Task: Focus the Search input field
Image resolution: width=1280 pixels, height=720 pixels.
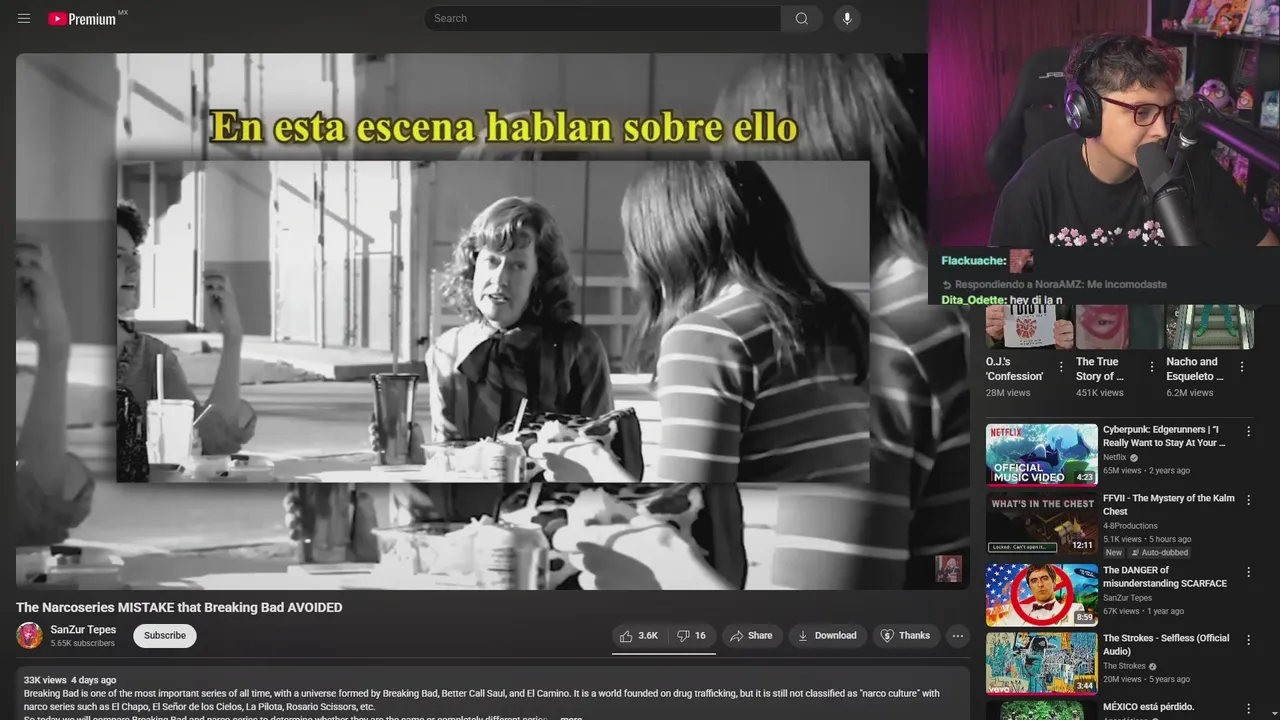Action: [603, 18]
